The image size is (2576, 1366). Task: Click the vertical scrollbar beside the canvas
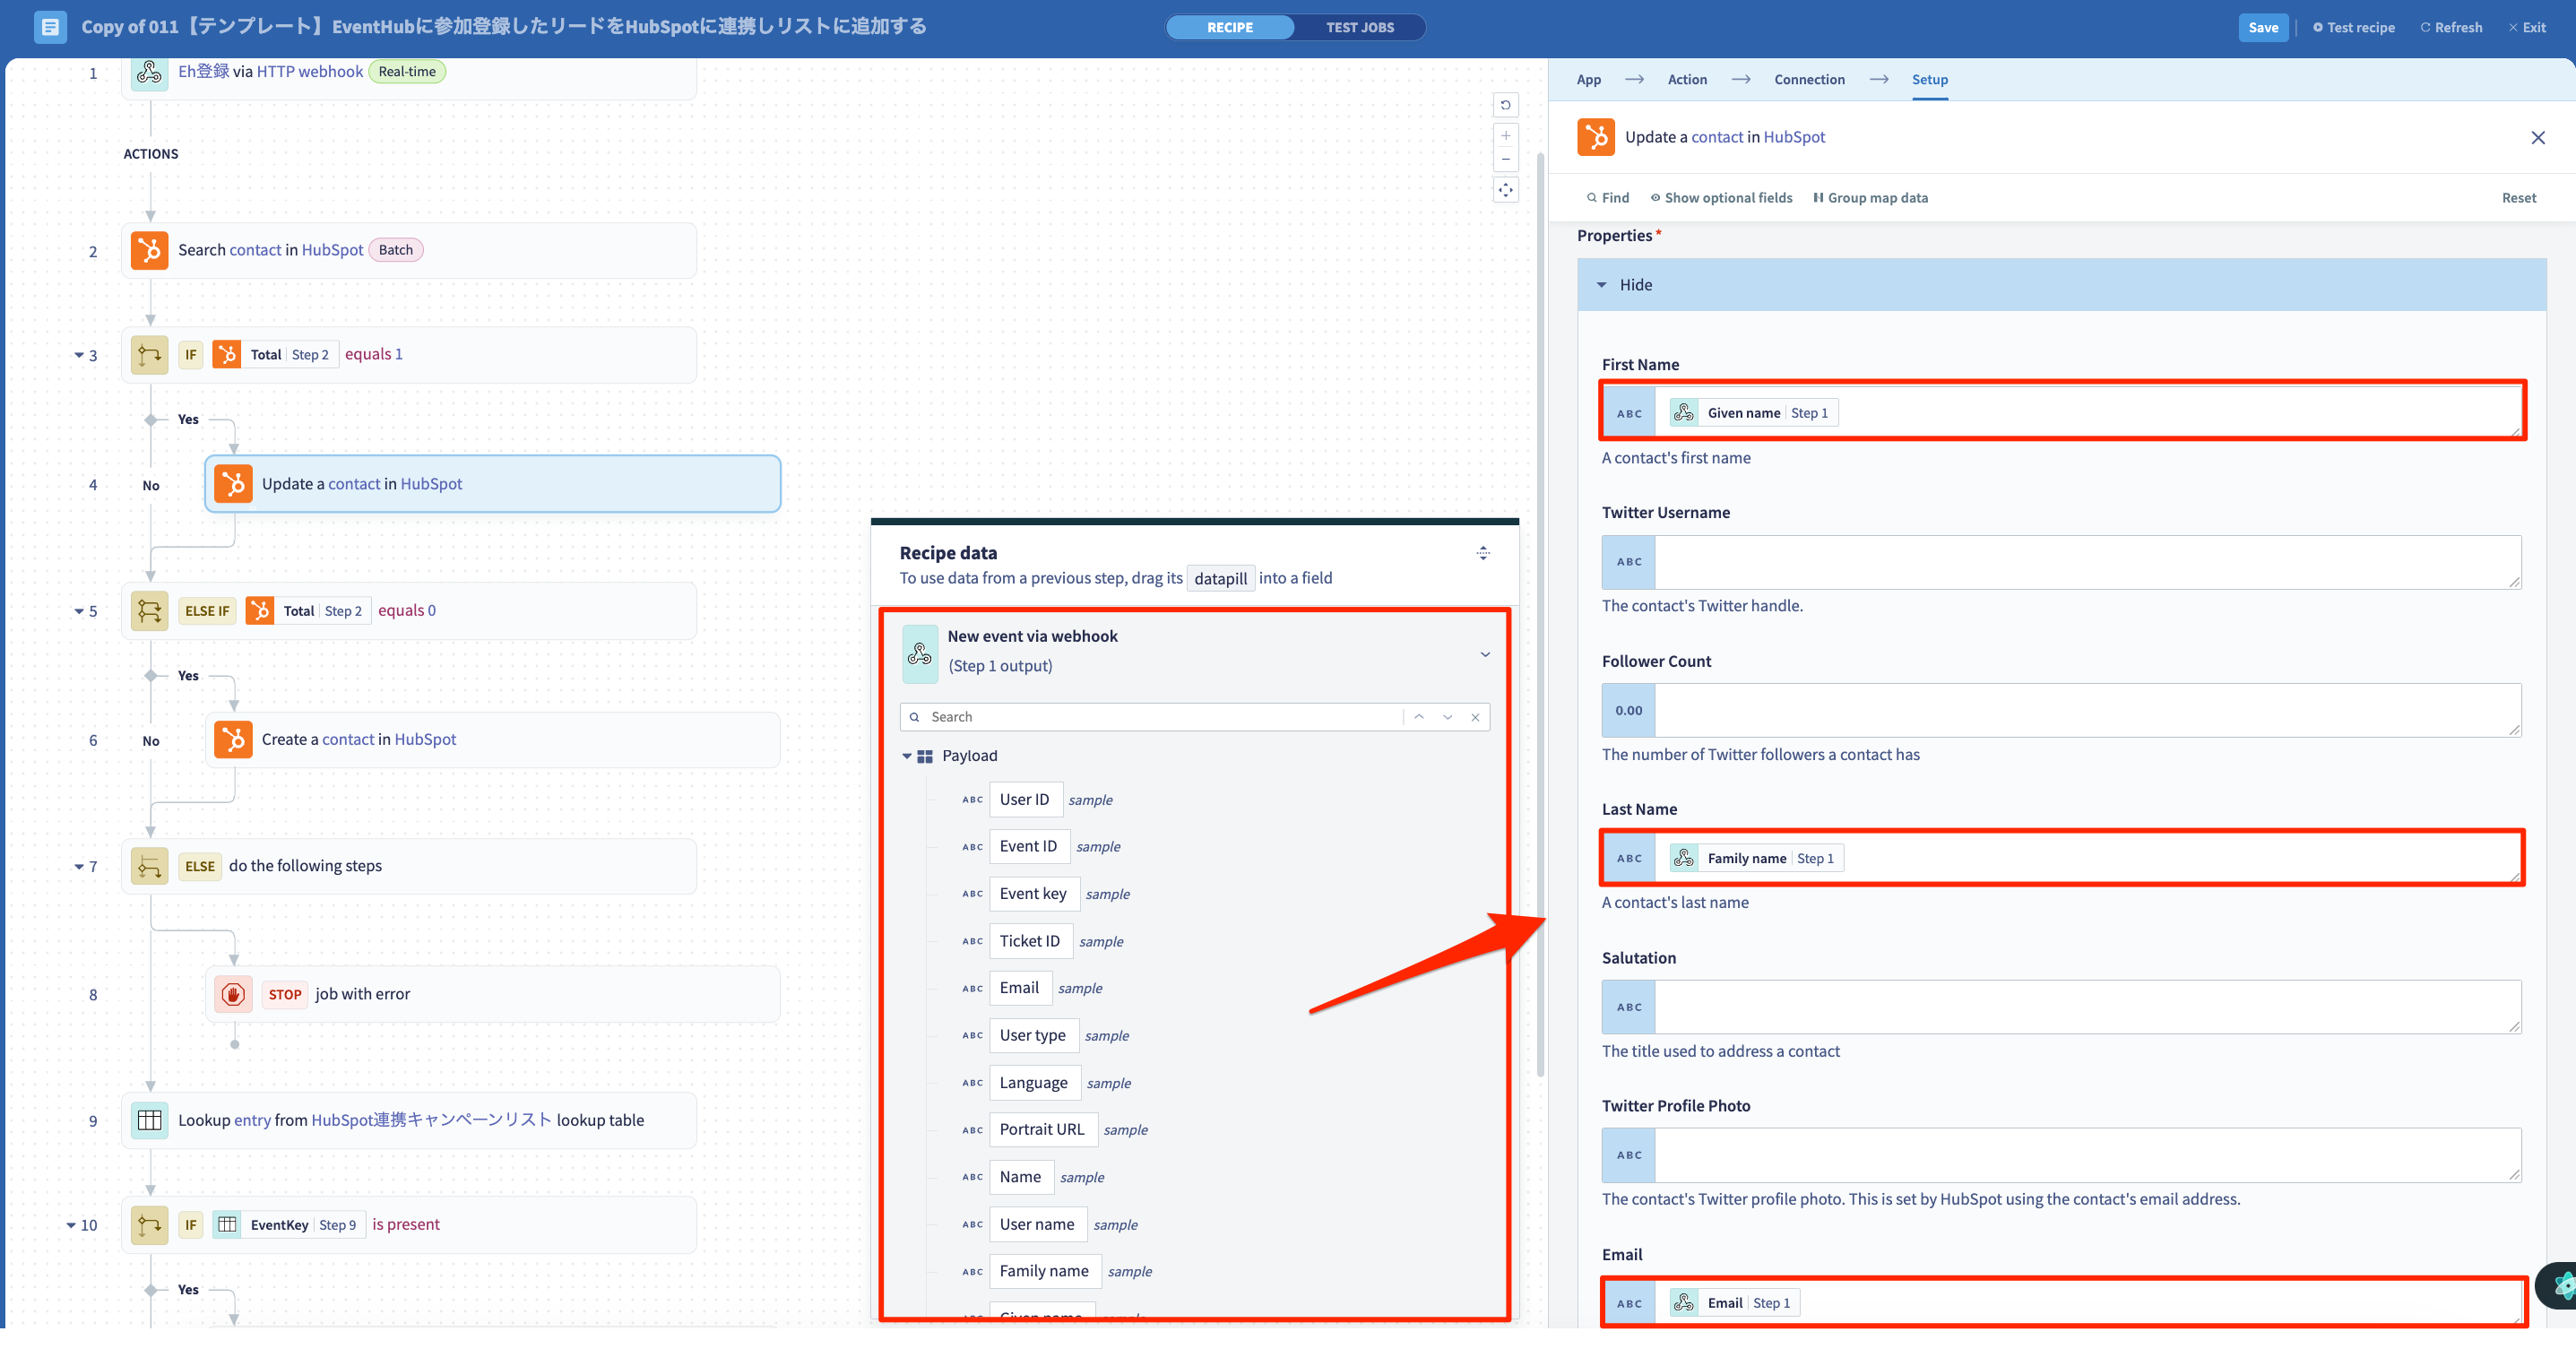coord(1540,615)
